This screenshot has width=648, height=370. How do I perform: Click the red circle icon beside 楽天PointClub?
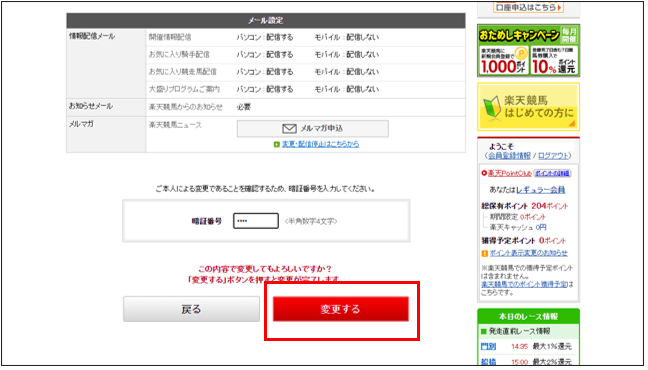[x=484, y=173]
